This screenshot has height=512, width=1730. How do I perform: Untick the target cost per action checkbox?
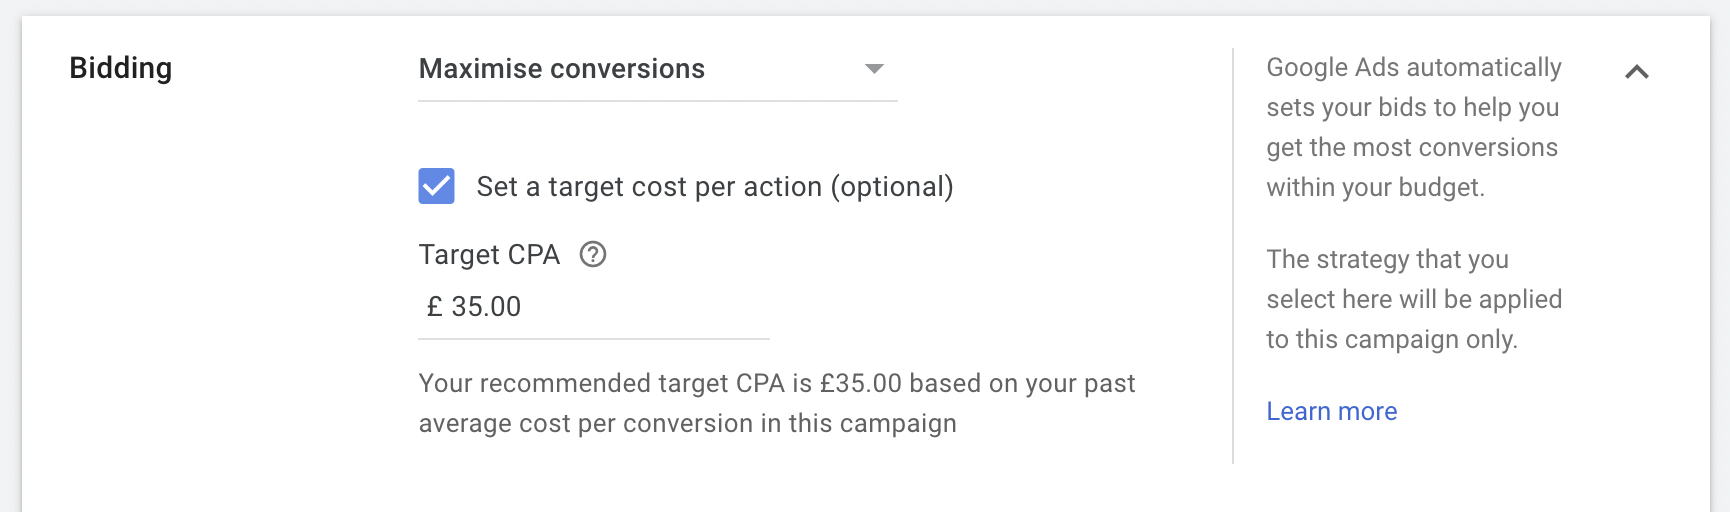(x=436, y=186)
